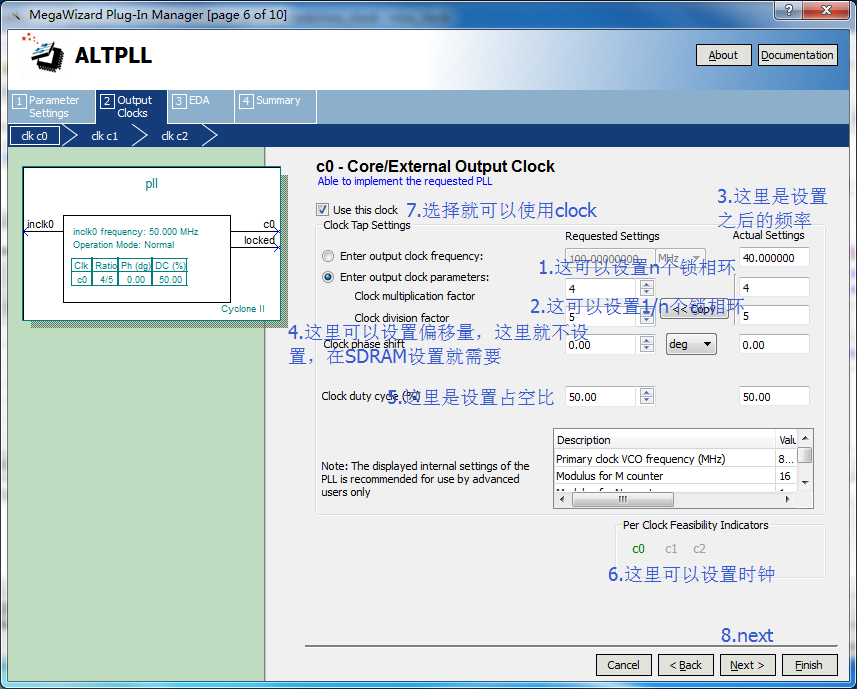Open the Documentation button

coord(797,55)
